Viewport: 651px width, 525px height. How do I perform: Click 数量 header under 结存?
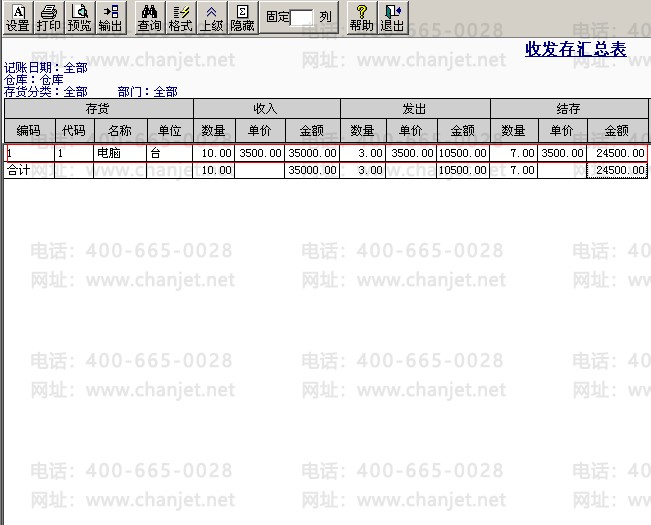pyautogui.click(x=514, y=131)
